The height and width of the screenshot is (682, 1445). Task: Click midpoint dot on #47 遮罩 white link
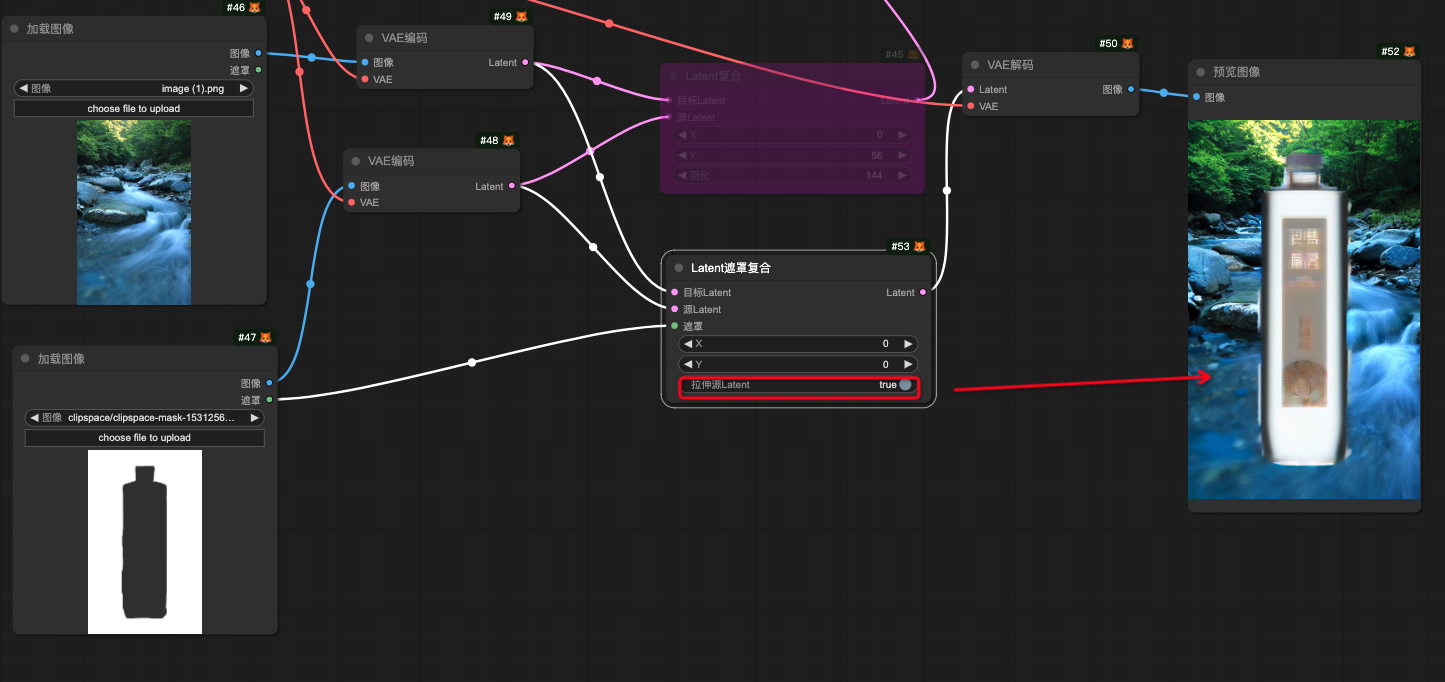(472, 362)
